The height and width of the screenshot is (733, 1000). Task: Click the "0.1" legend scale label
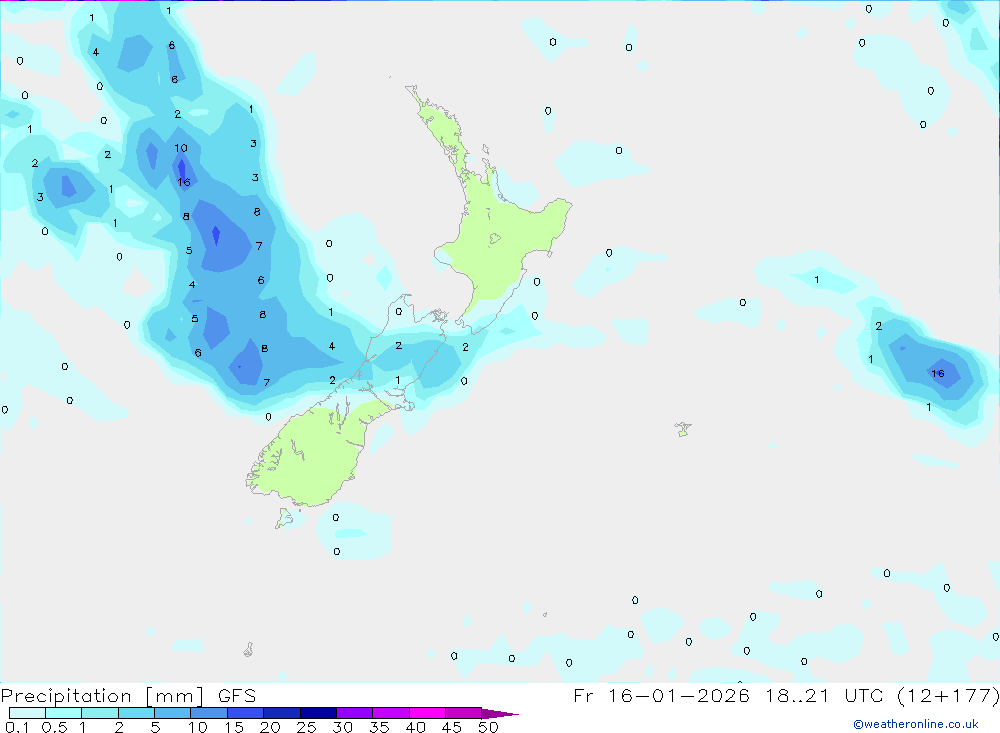17,727
